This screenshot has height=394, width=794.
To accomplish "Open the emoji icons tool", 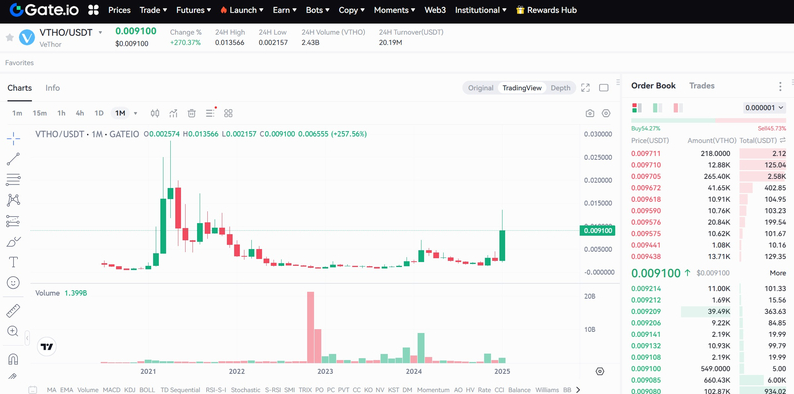I will point(13,283).
